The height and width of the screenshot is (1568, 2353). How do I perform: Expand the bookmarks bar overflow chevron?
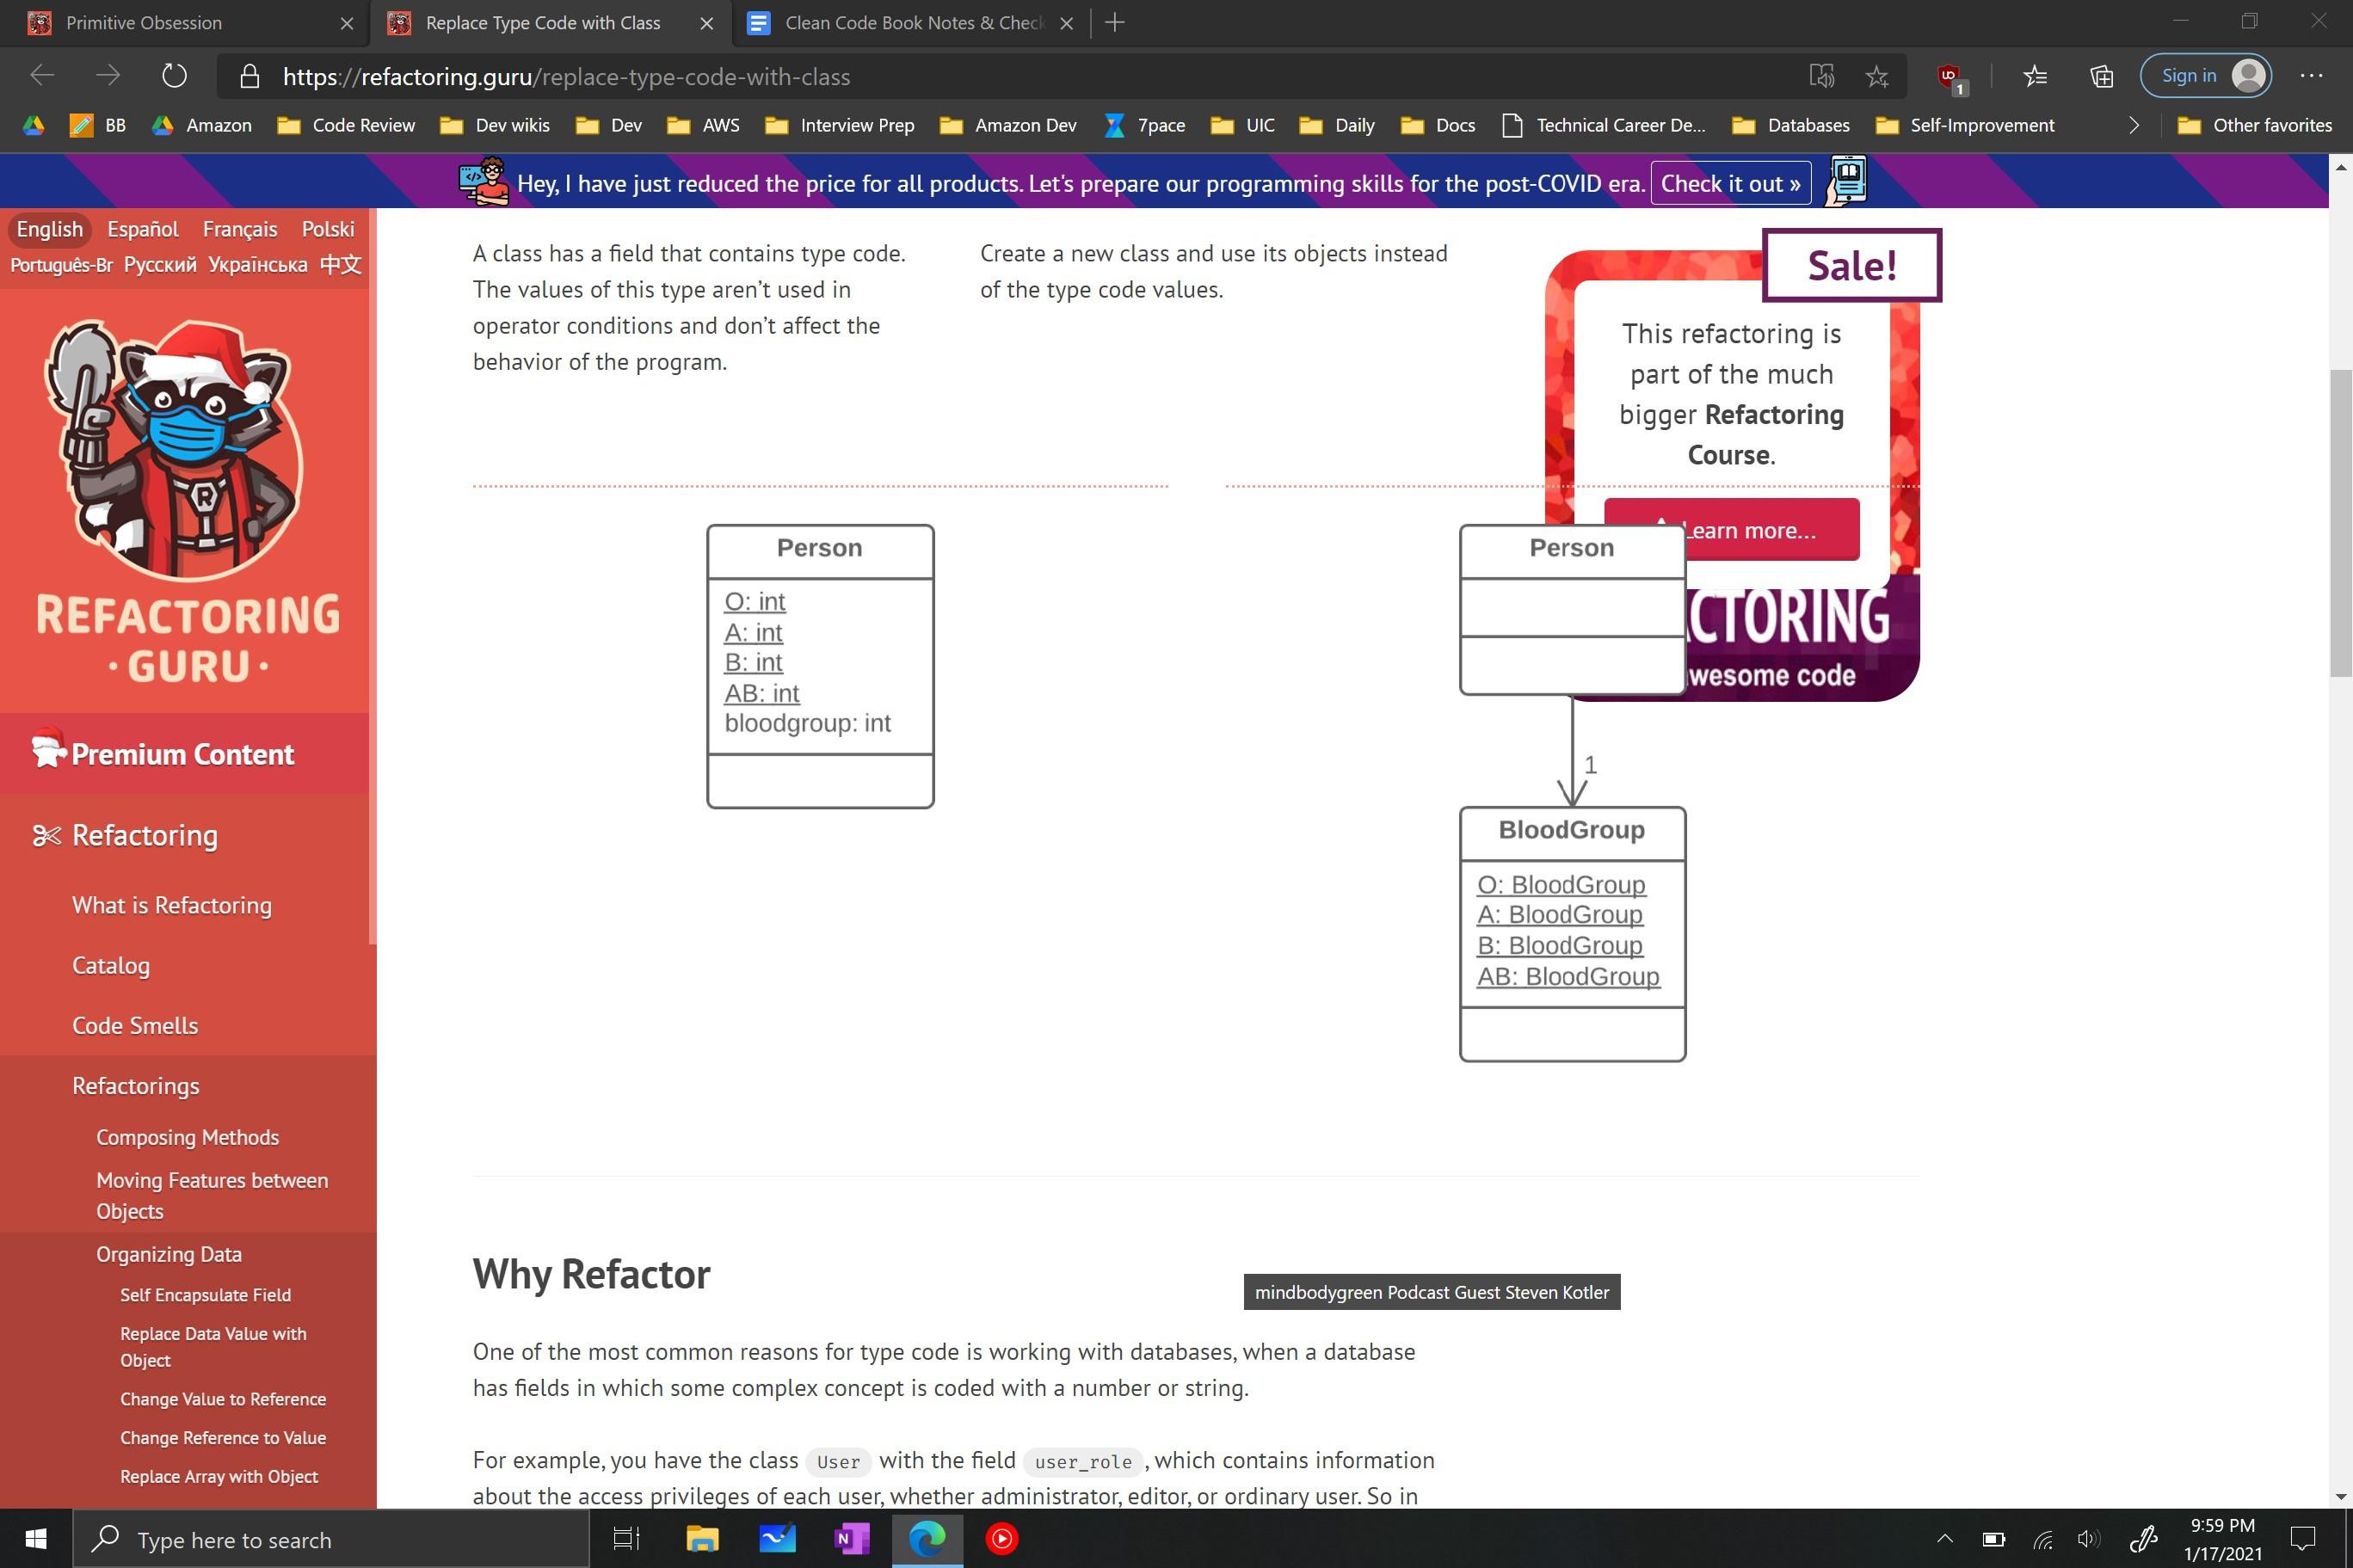click(x=2133, y=125)
